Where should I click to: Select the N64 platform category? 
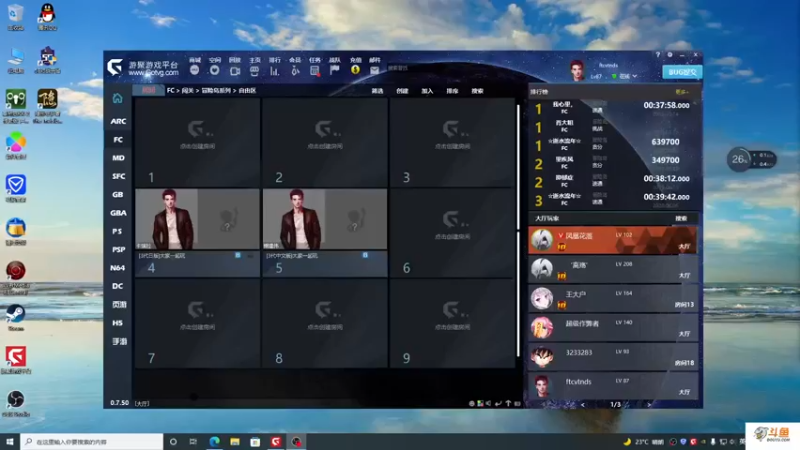[118, 268]
